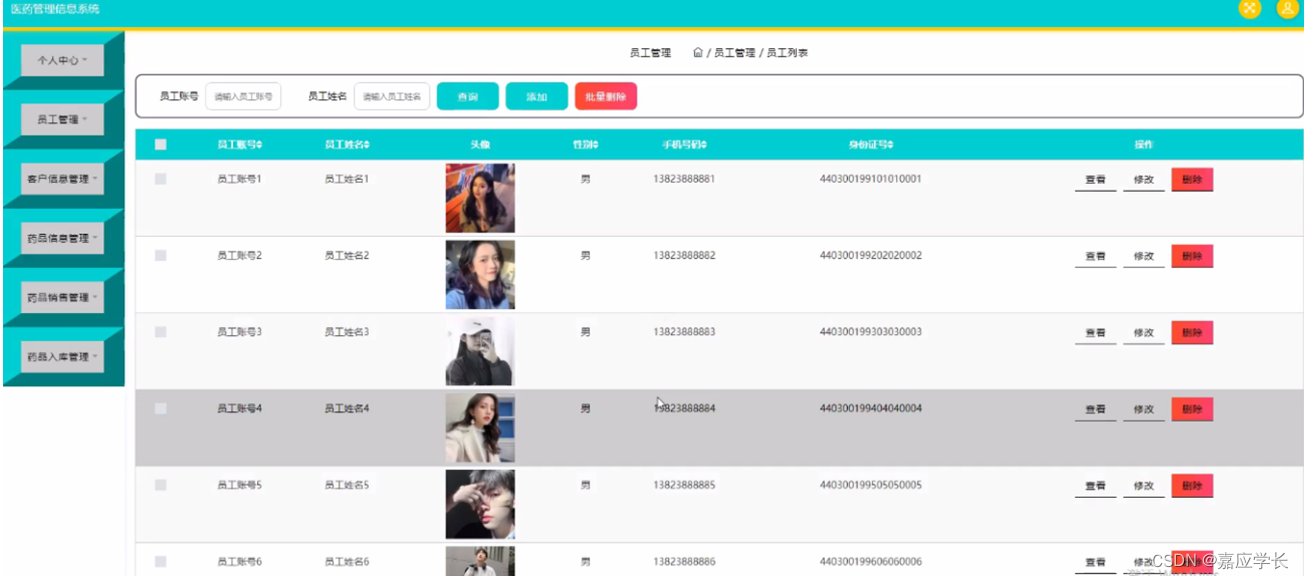This screenshot has width=1304, height=579.
Task: Expand the 员工管理 sidebar menu
Action: tap(62, 119)
